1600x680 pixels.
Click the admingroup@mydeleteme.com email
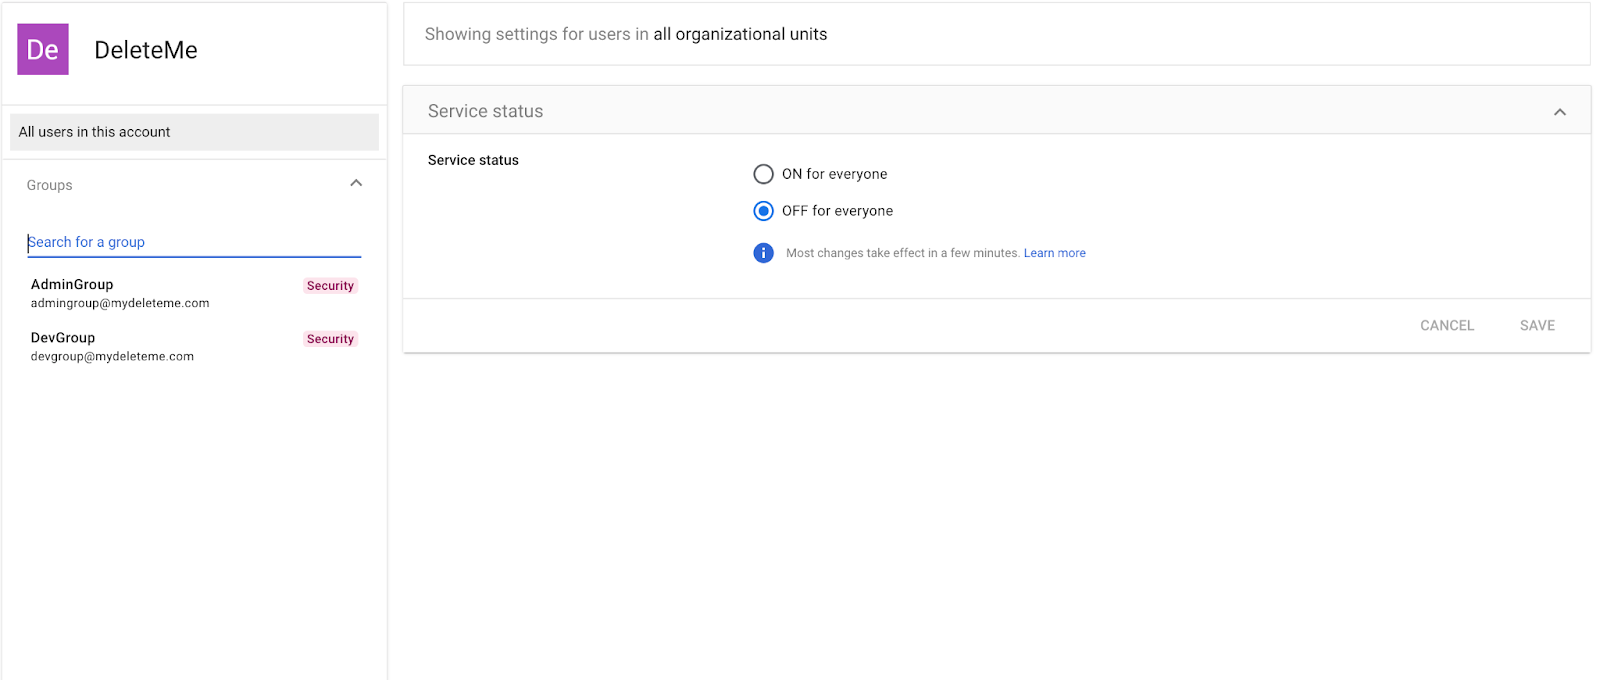[x=120, y=303]
